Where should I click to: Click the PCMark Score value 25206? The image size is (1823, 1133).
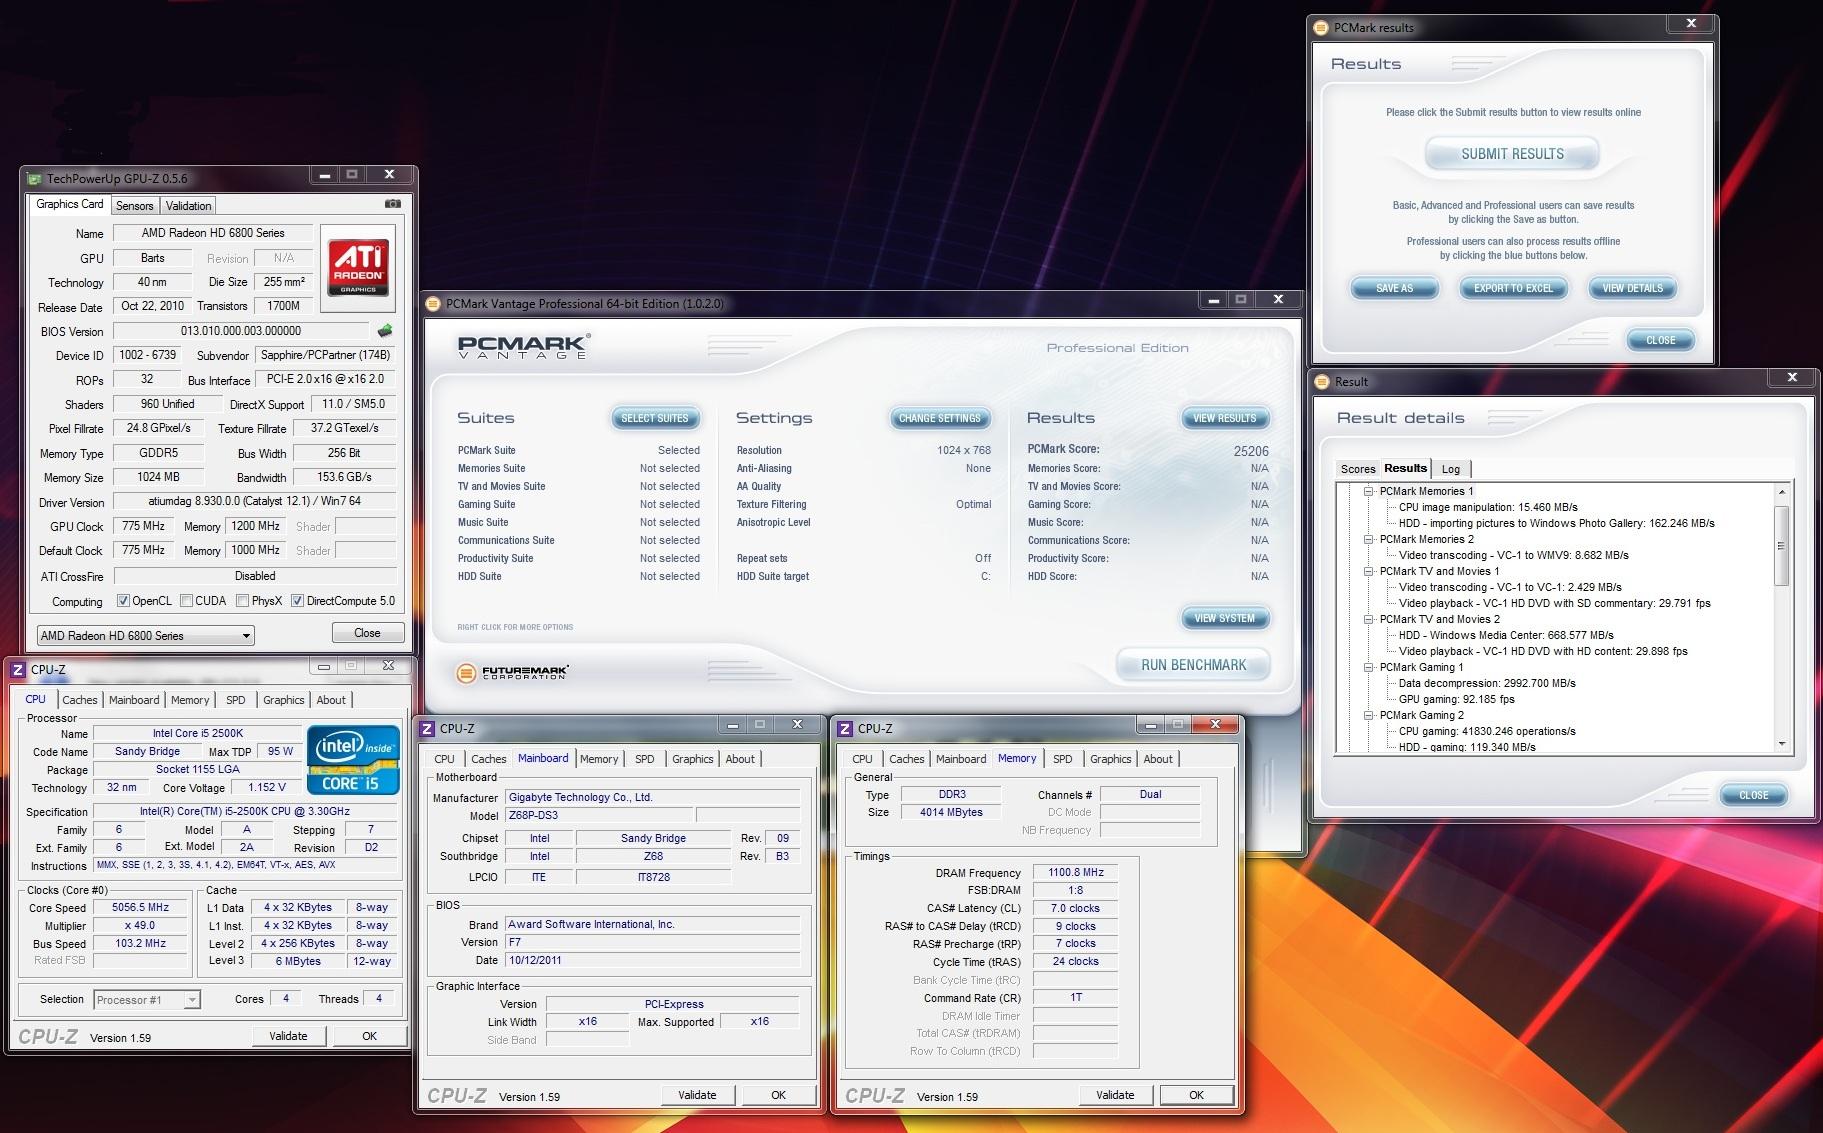(1250, 451)
